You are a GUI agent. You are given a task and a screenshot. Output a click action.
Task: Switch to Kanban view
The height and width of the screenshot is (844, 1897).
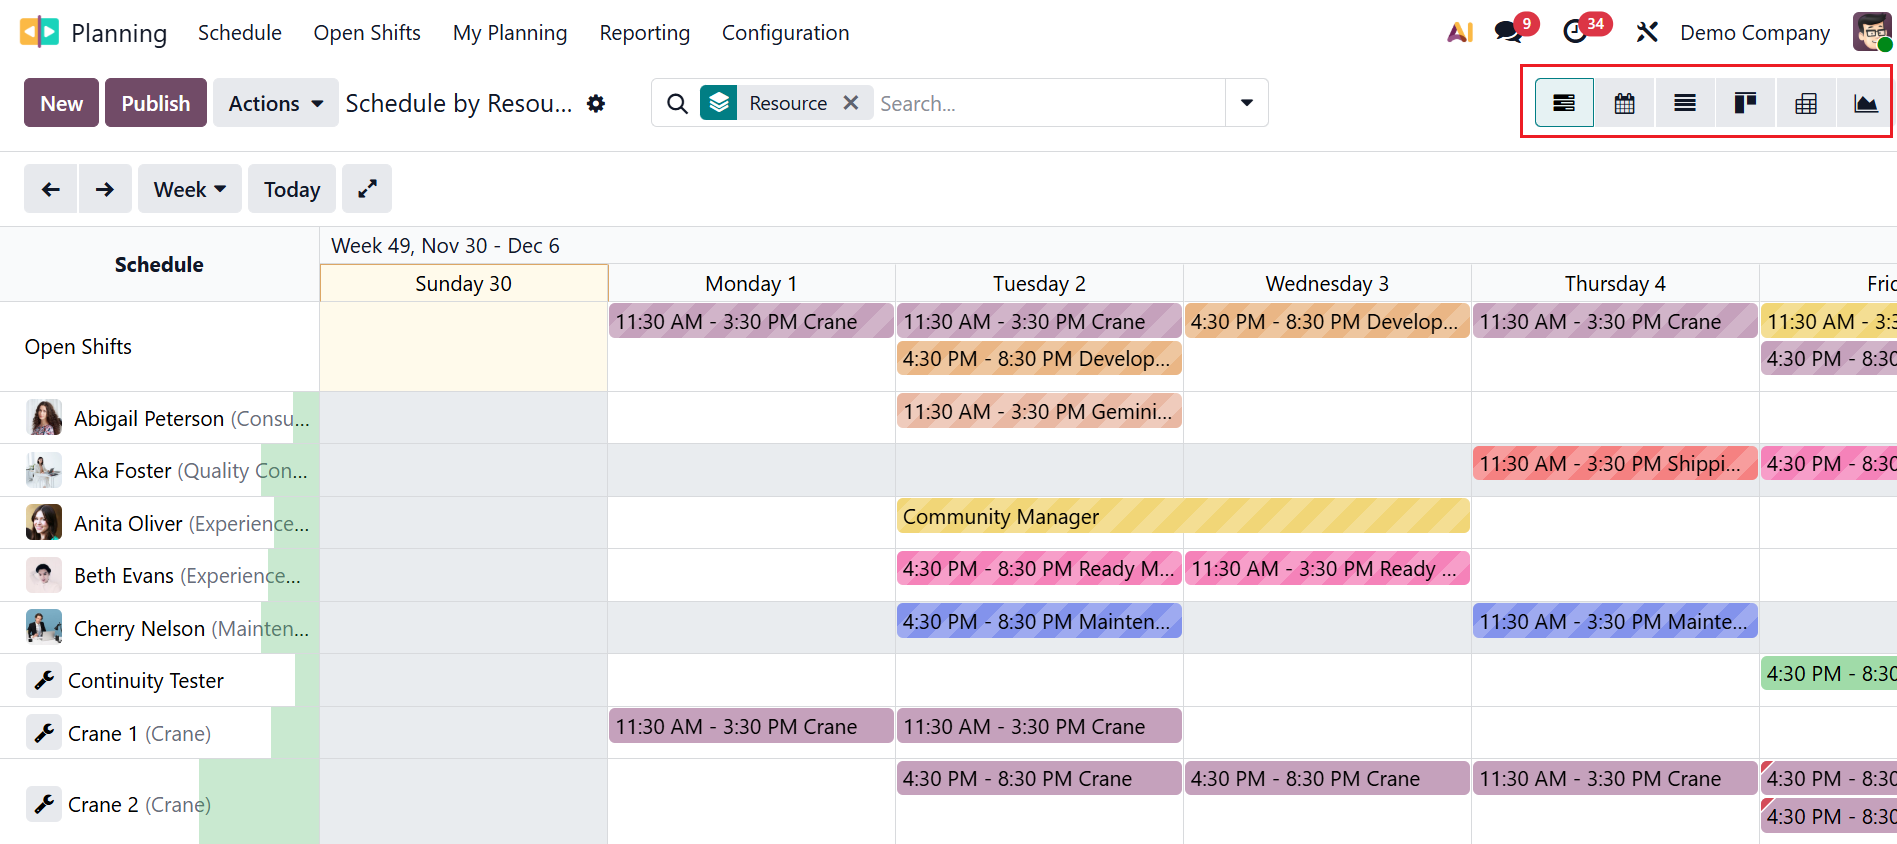pyautogui.click(x=1745, y=103)
